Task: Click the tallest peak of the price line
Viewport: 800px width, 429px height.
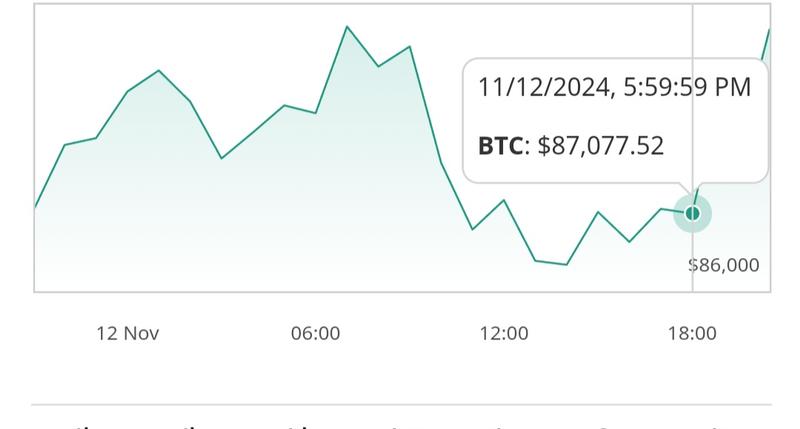Action: coord(347,26)
